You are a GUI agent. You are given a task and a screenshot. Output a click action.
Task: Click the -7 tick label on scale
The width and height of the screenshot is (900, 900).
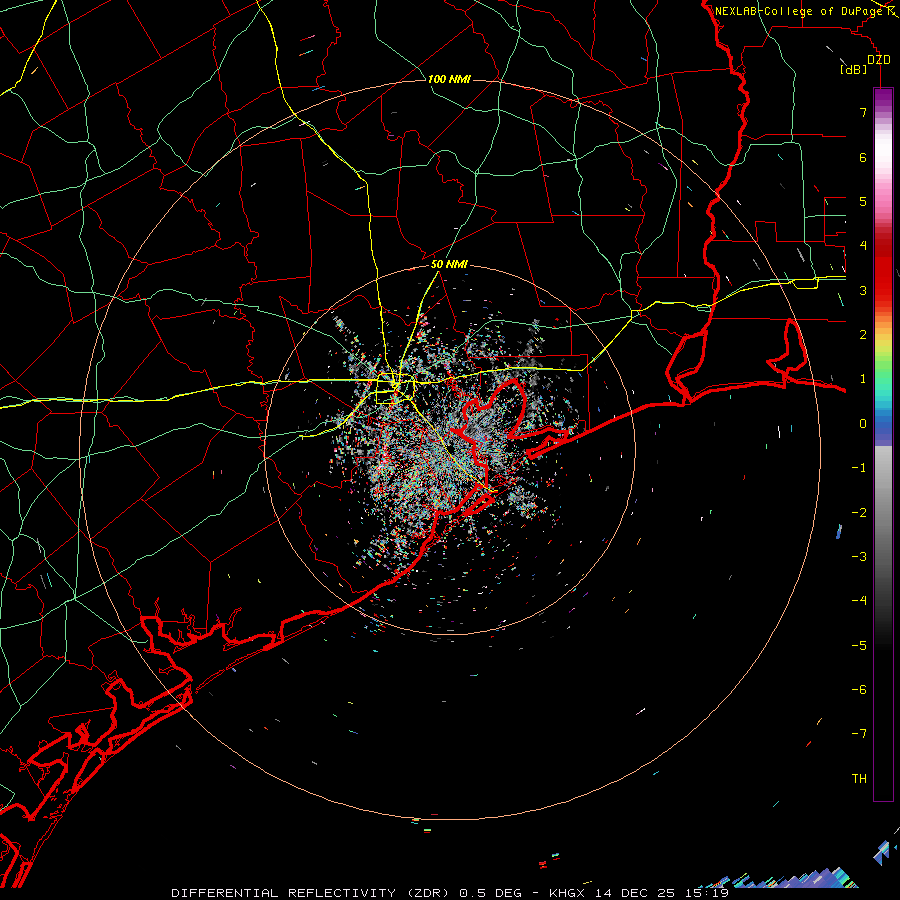coord(859,734)
